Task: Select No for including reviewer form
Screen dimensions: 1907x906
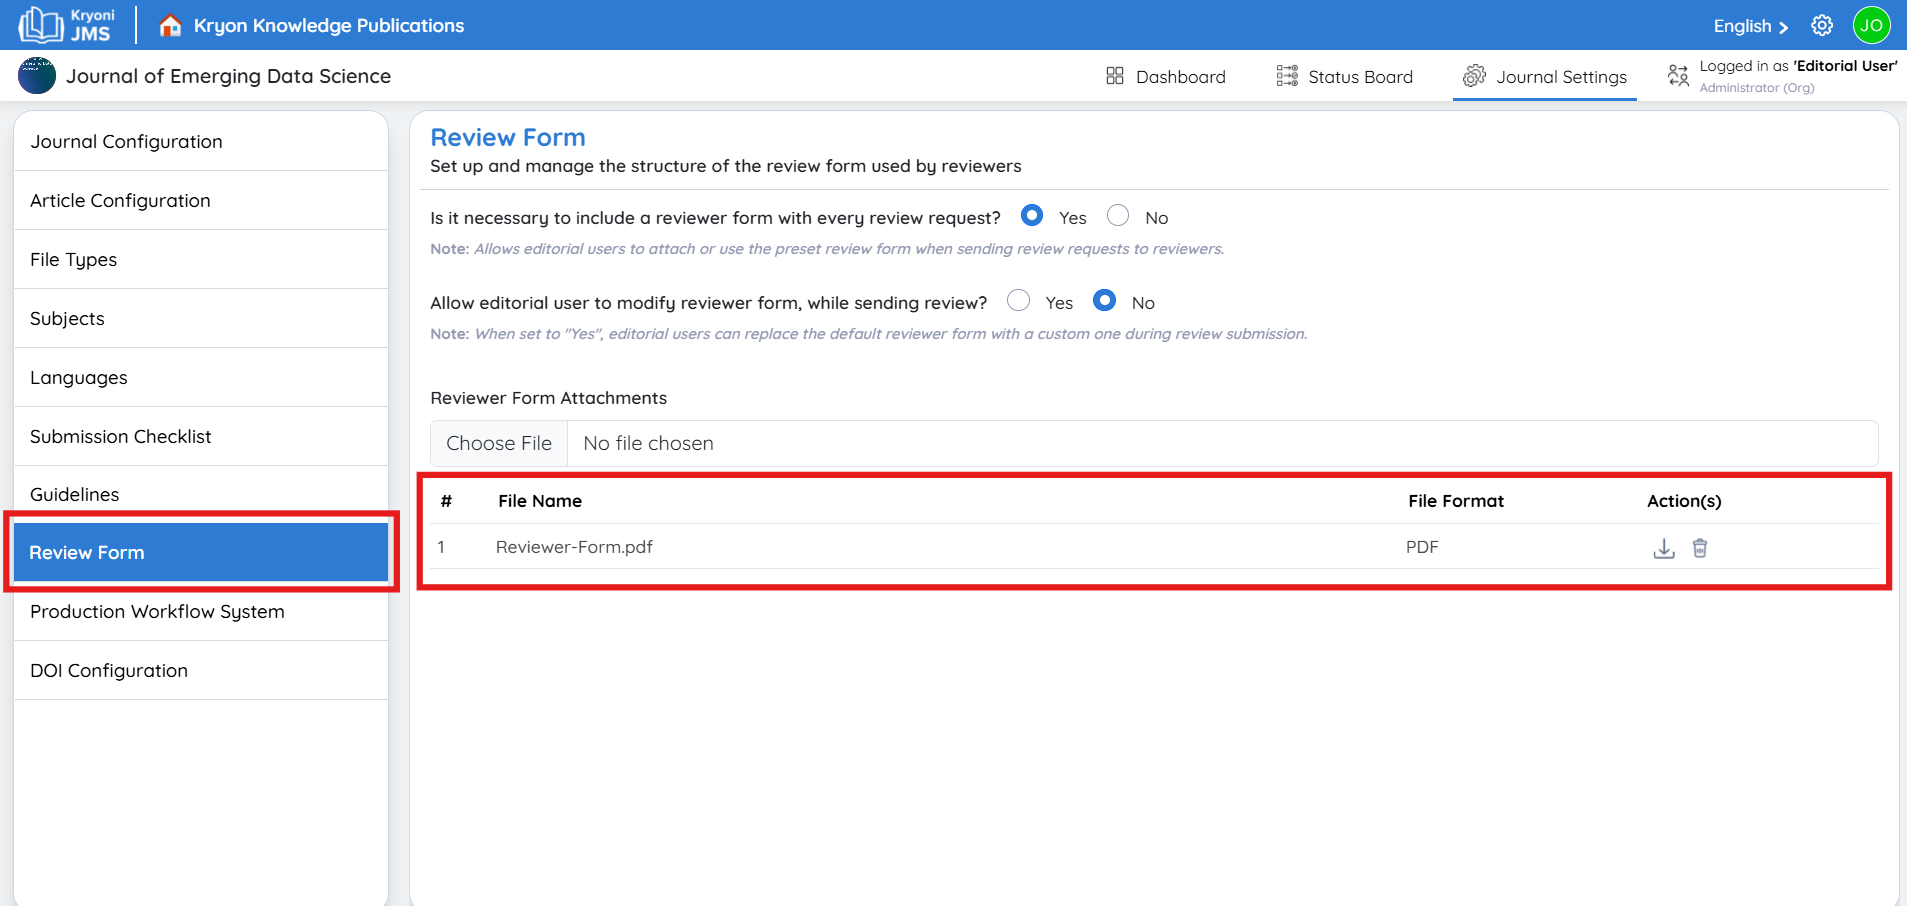Action: (1118, 216)
